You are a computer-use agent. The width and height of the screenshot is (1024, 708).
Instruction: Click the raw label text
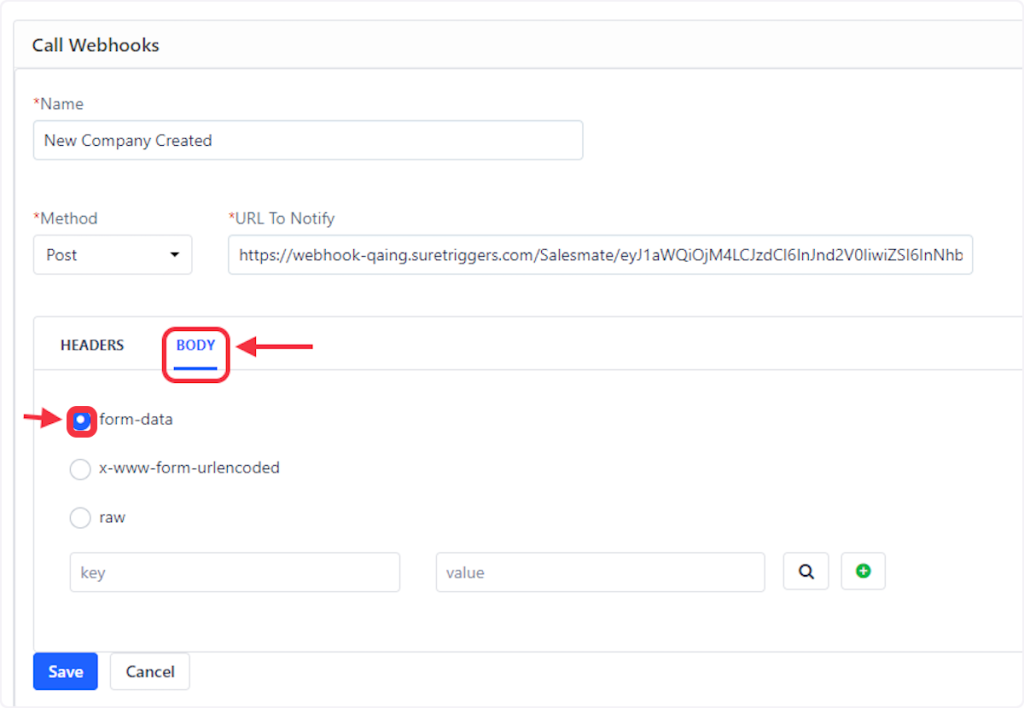click(112, 518)
